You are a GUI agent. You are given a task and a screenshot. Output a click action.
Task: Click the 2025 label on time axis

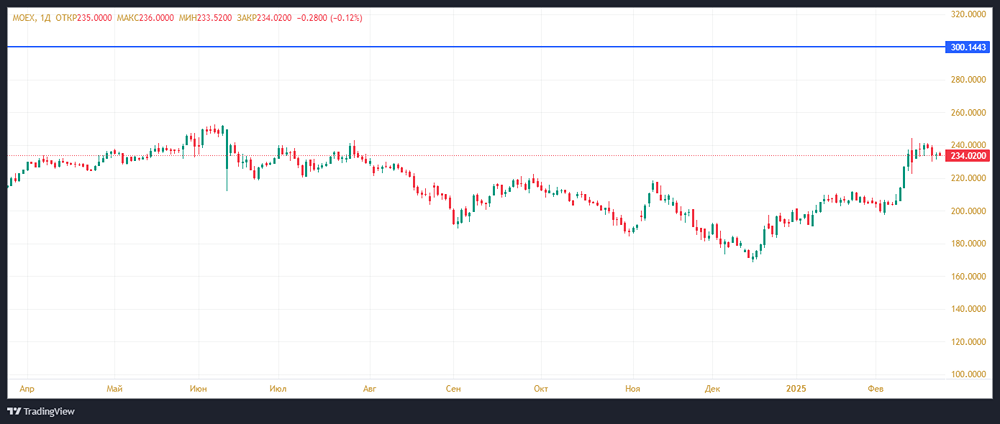tap(797, 387)
